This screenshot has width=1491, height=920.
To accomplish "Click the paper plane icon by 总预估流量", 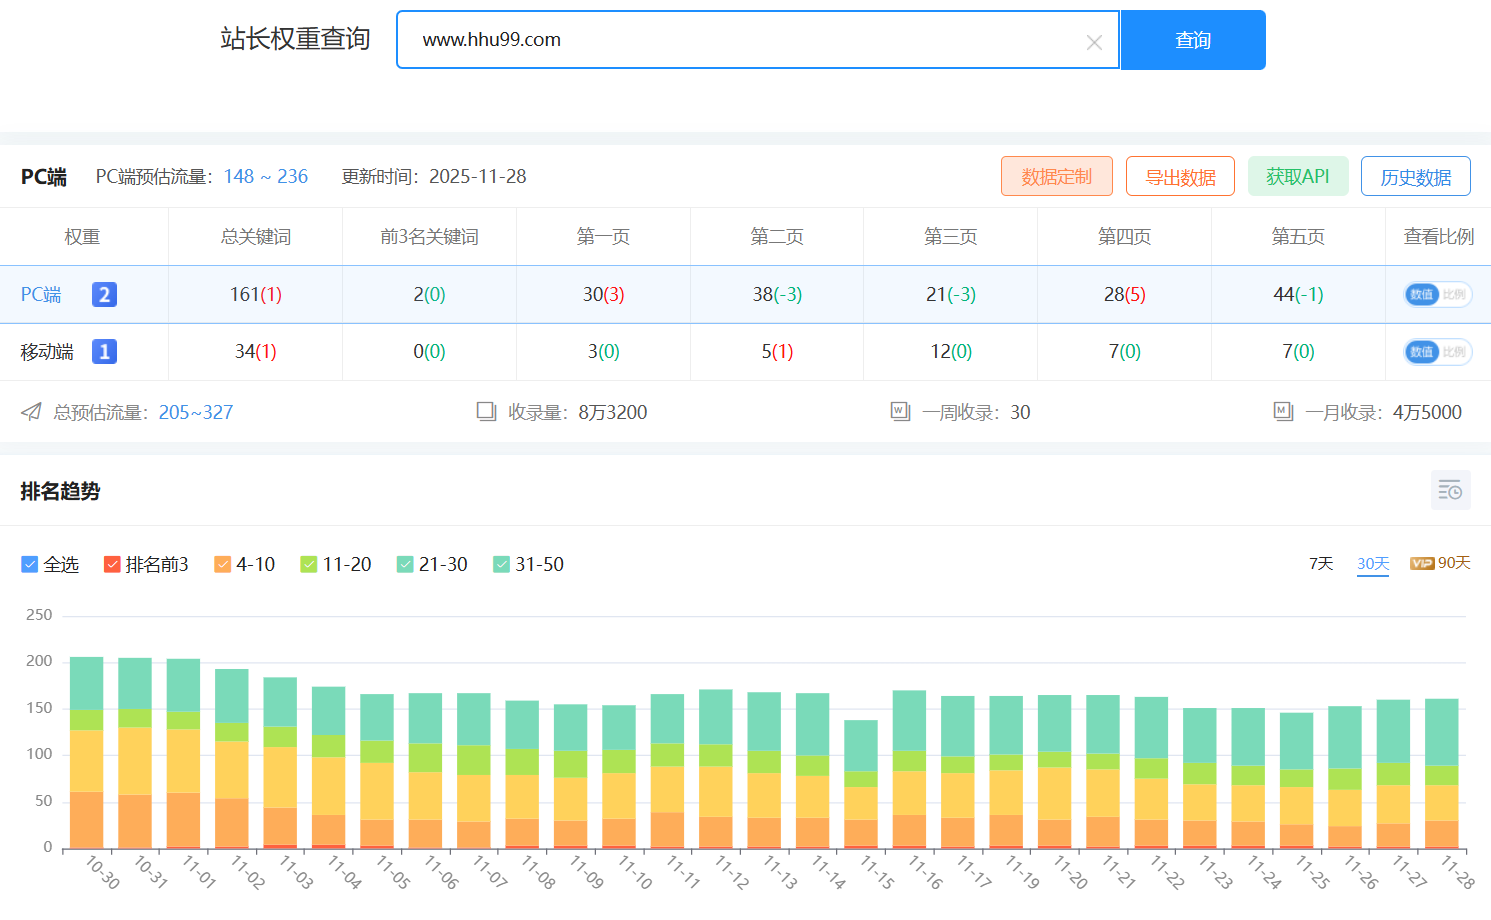I will pyautogui.click(x=32, y=412).
